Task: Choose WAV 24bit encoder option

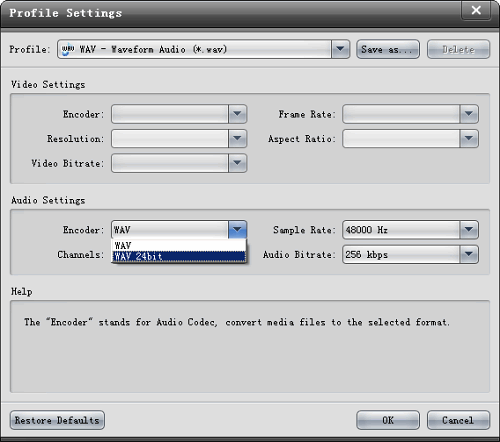Action: click(x=179, y=256)
